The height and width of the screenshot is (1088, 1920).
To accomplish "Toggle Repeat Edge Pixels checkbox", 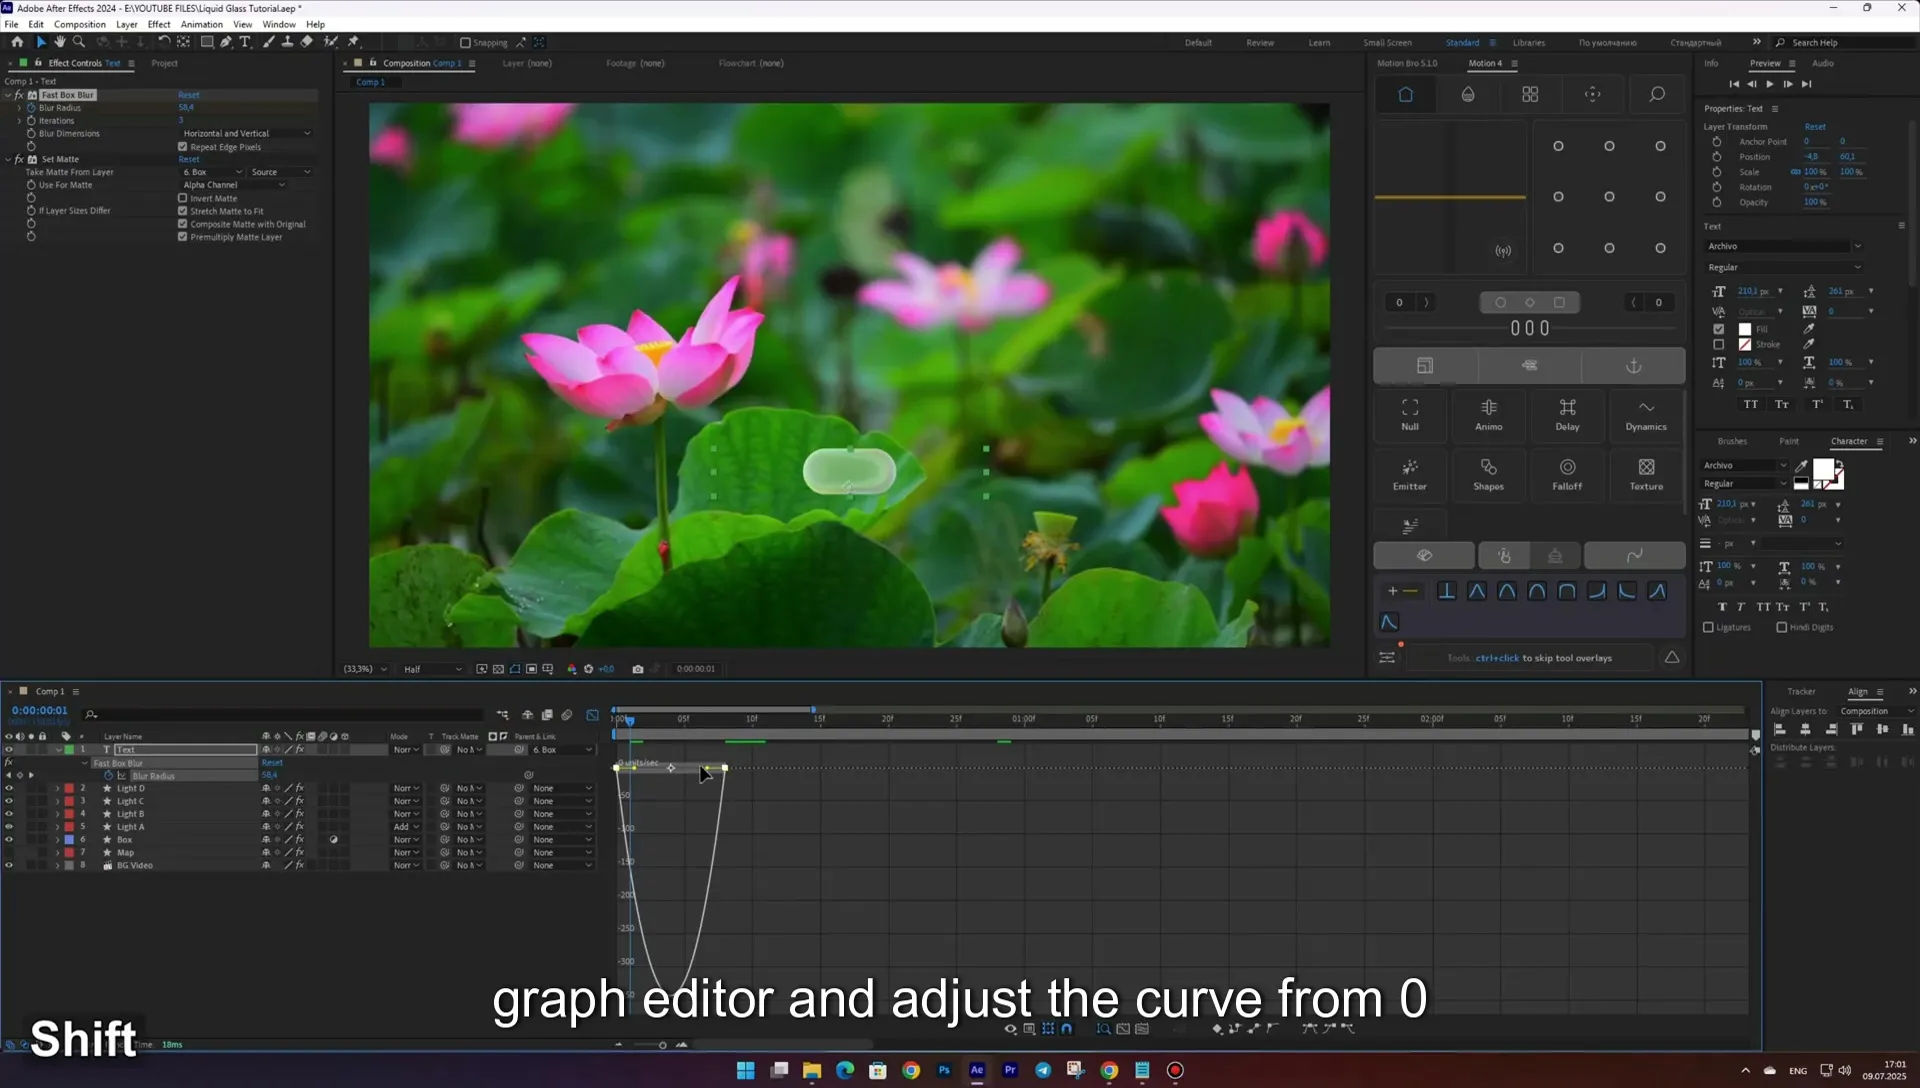I will [x=182, y=147].
